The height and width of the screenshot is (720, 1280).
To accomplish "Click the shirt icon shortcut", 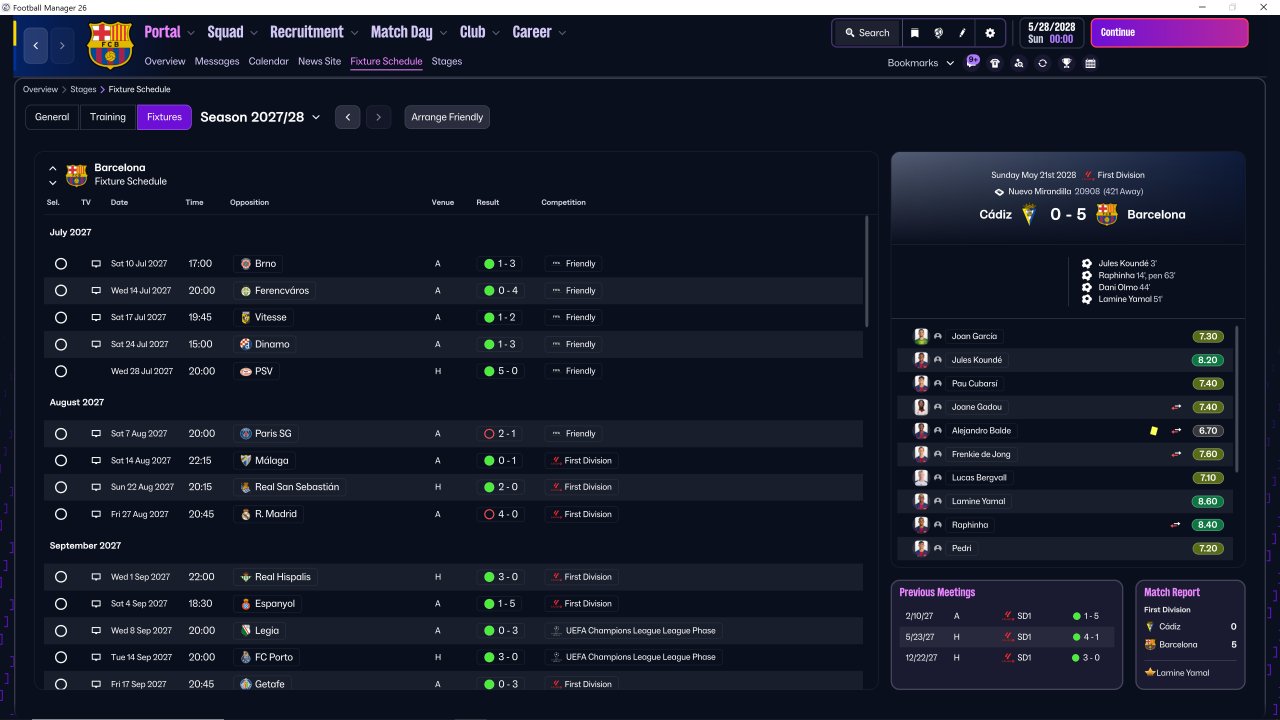I will (x=994, y=63).
